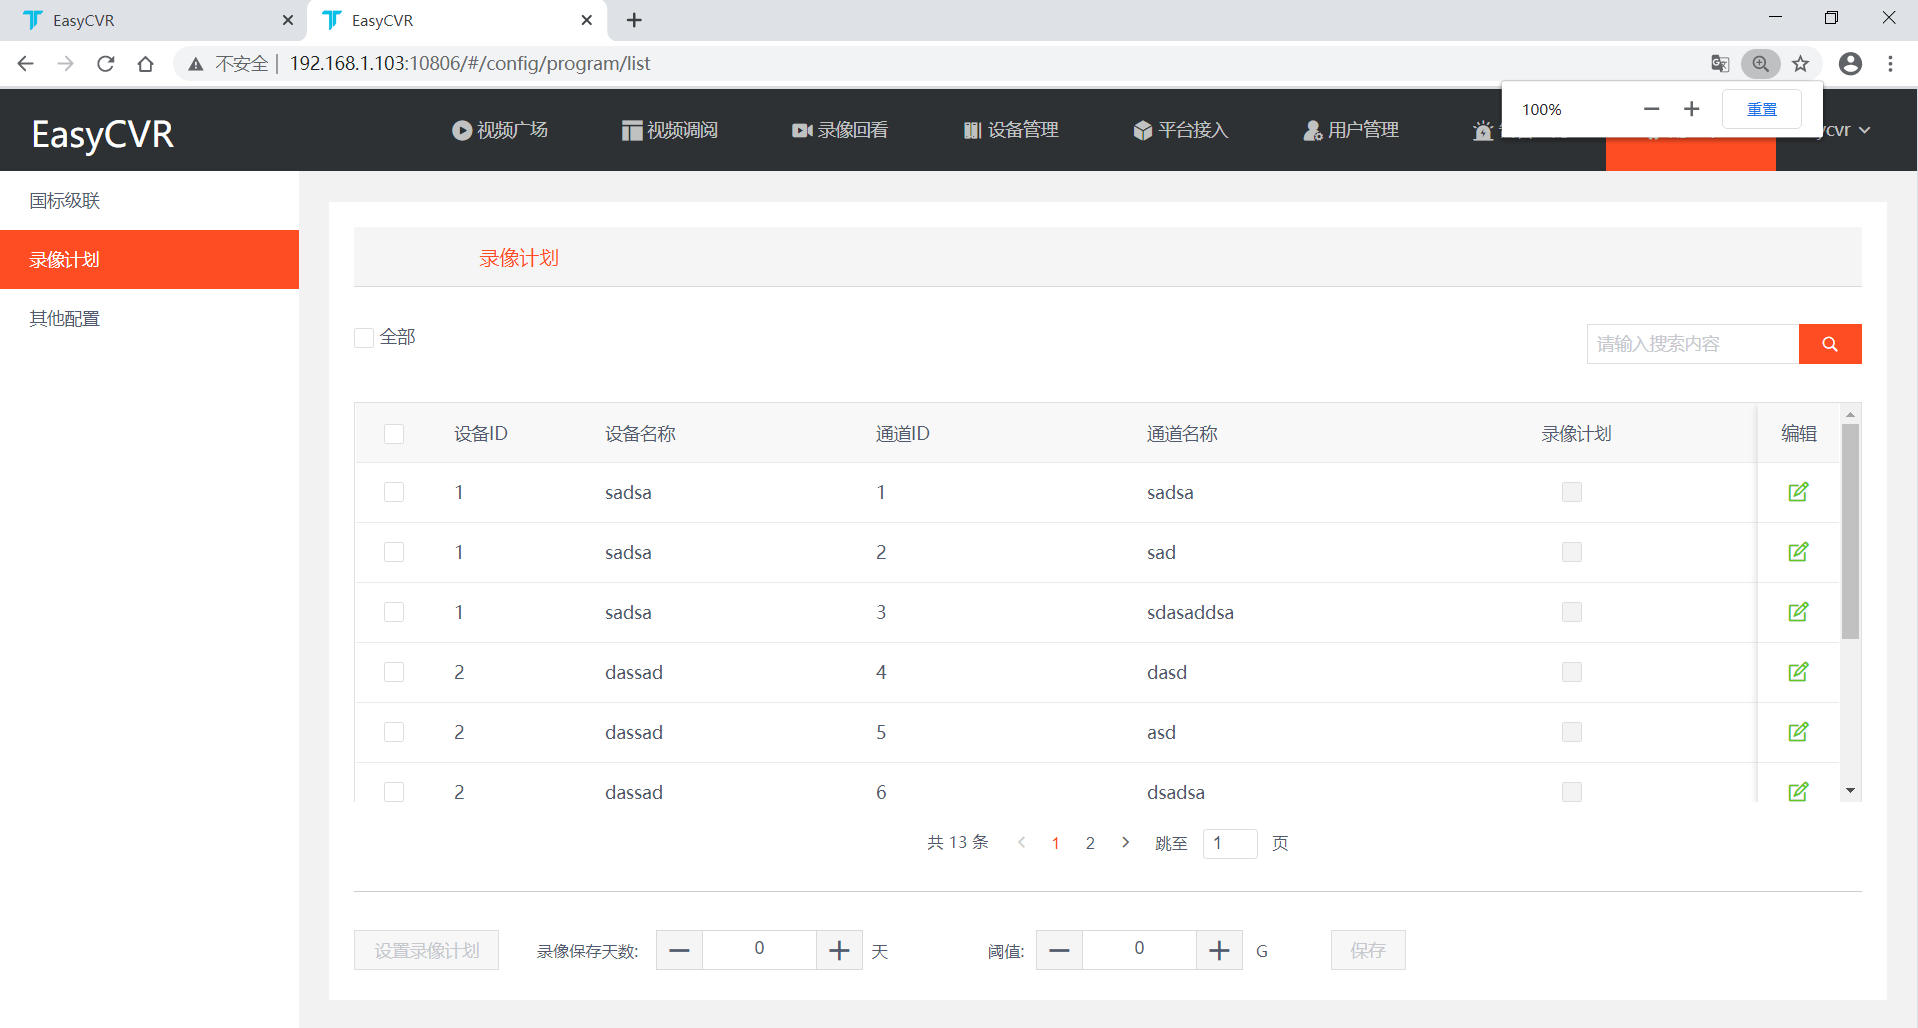
Task: Open edit icon for channel sdasaddsa
Action: pyautogui.click(x=1798, y=612)
